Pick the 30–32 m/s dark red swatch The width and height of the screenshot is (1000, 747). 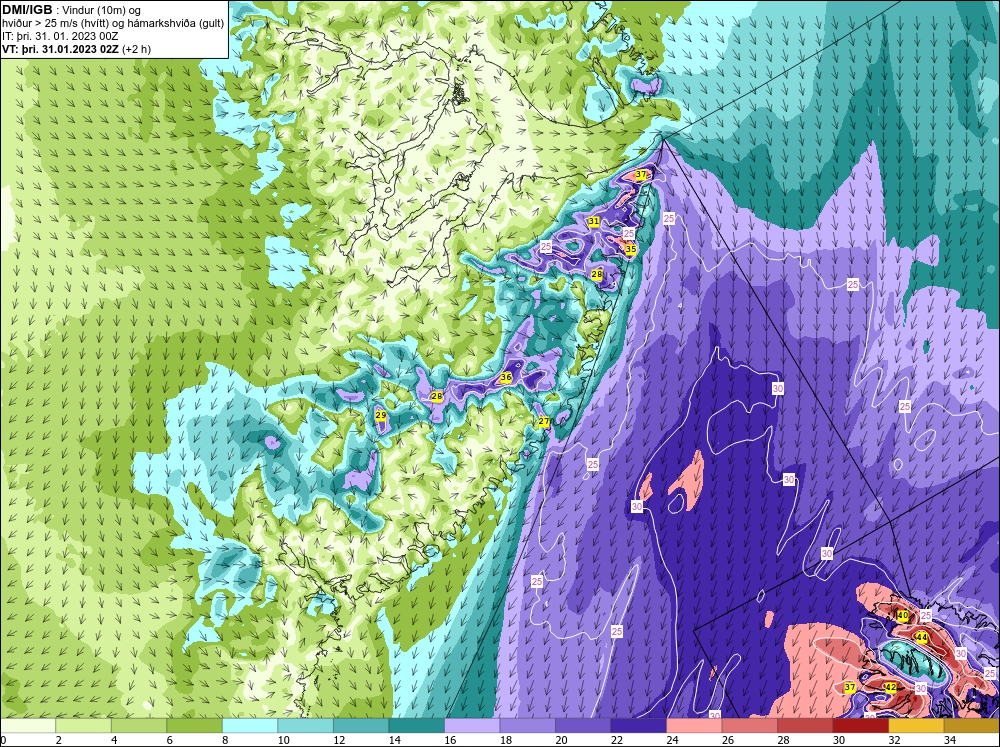[x=860, y=725]
